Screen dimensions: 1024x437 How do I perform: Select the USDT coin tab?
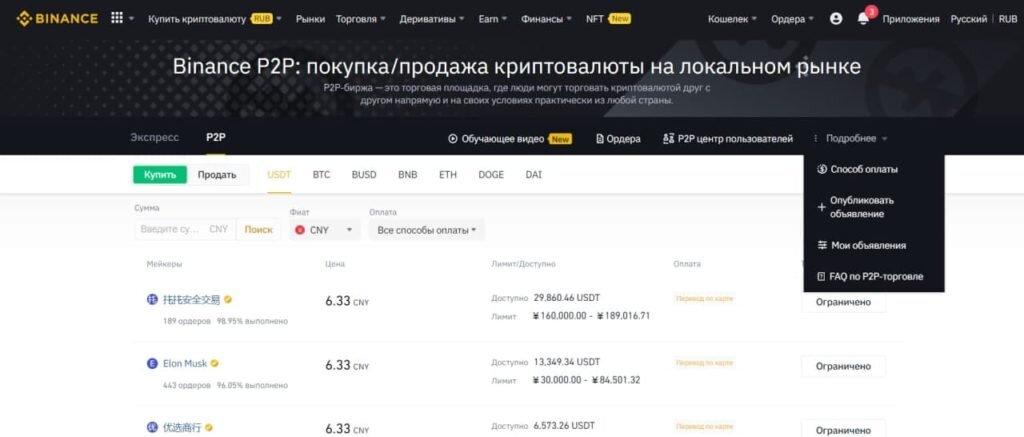279,174
